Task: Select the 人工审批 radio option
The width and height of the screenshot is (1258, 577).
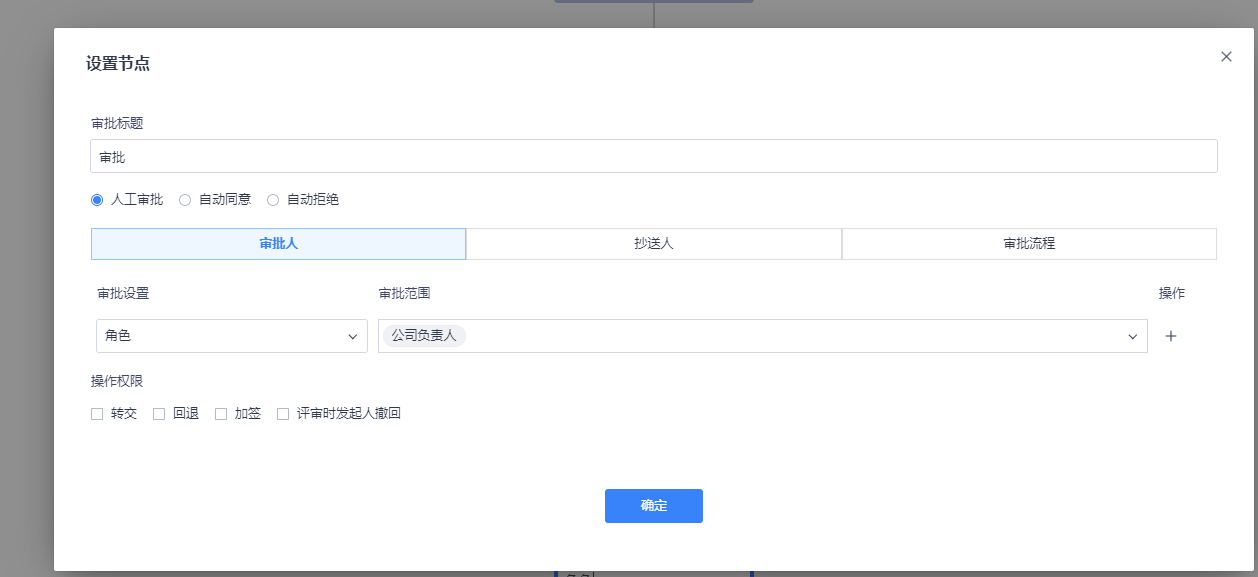Action: click(97, 199)
